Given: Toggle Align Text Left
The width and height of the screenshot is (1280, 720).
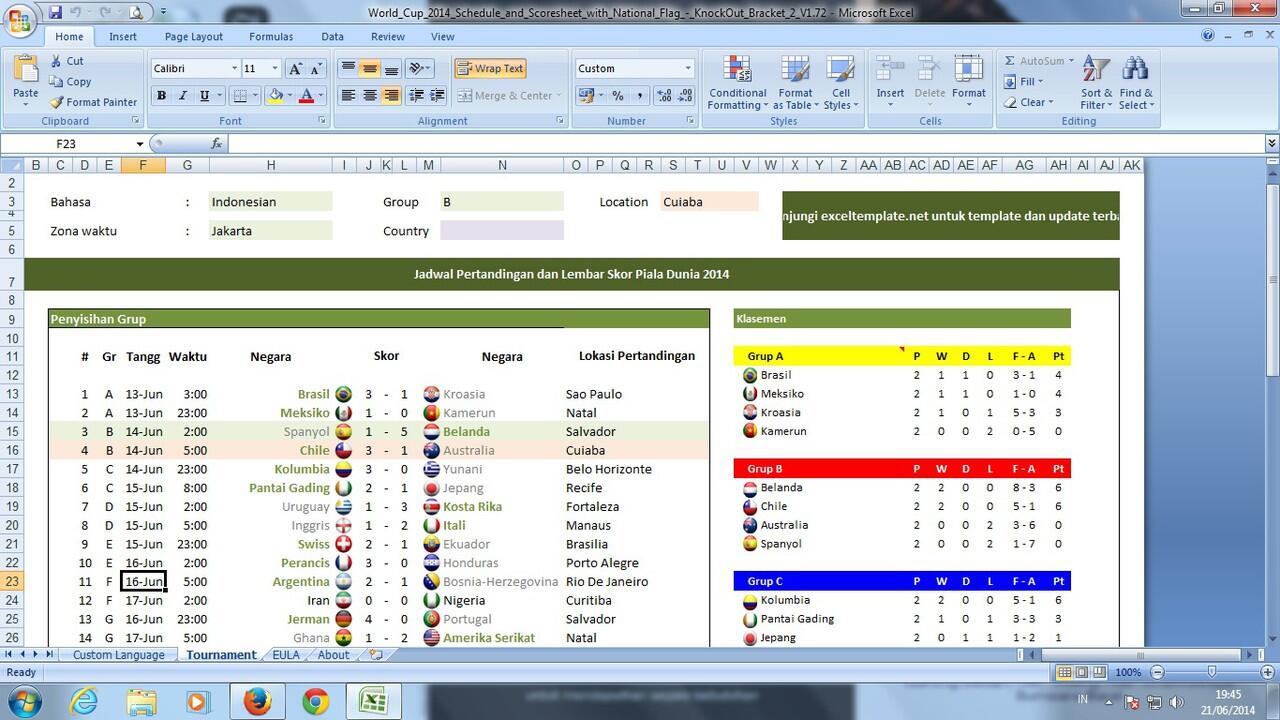Looking at the screenshot, I should 348,96.
